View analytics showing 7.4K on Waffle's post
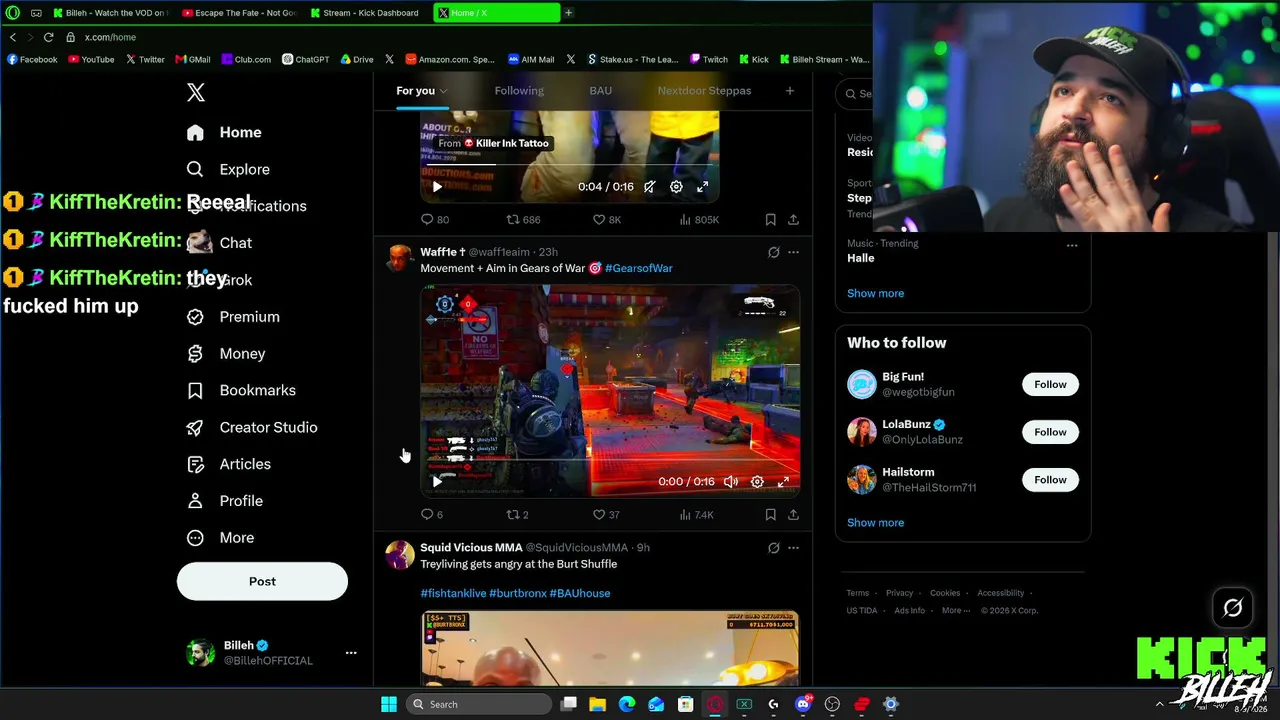This screenshot has width=1280, height=720. tap(696, 515)
